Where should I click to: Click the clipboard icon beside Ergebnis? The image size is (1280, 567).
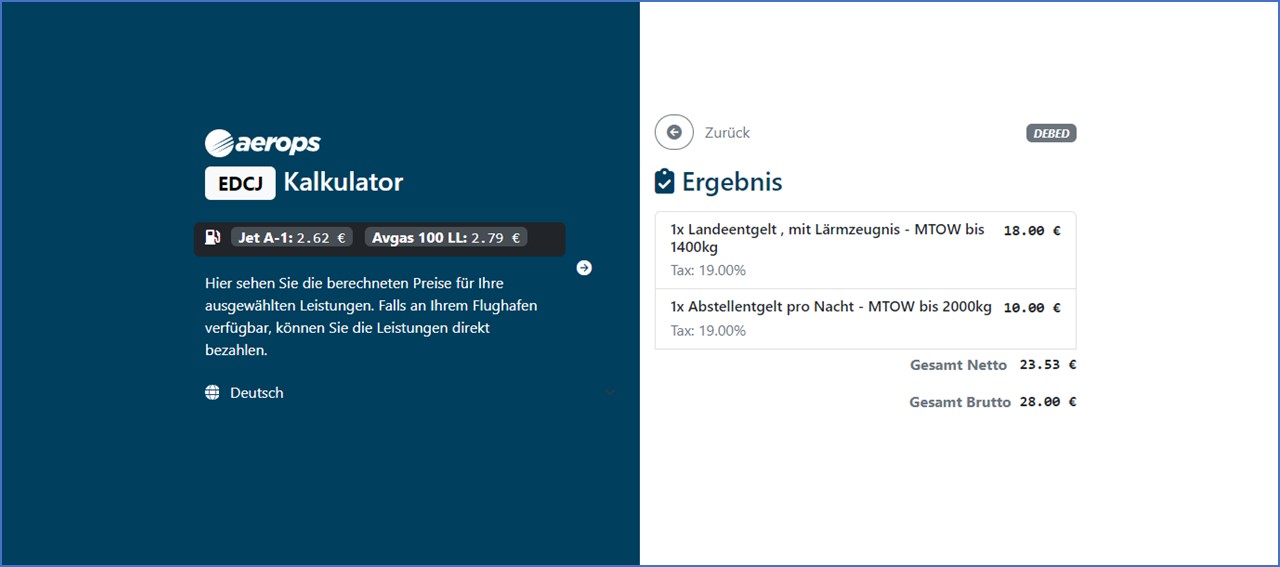pyautogui.click(x=664, y=182)
